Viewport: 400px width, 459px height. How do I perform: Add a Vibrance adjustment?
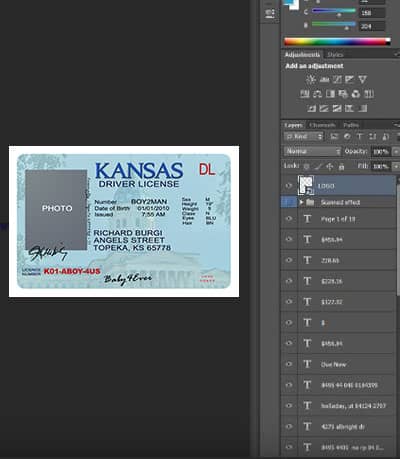(x=362, y=79)
